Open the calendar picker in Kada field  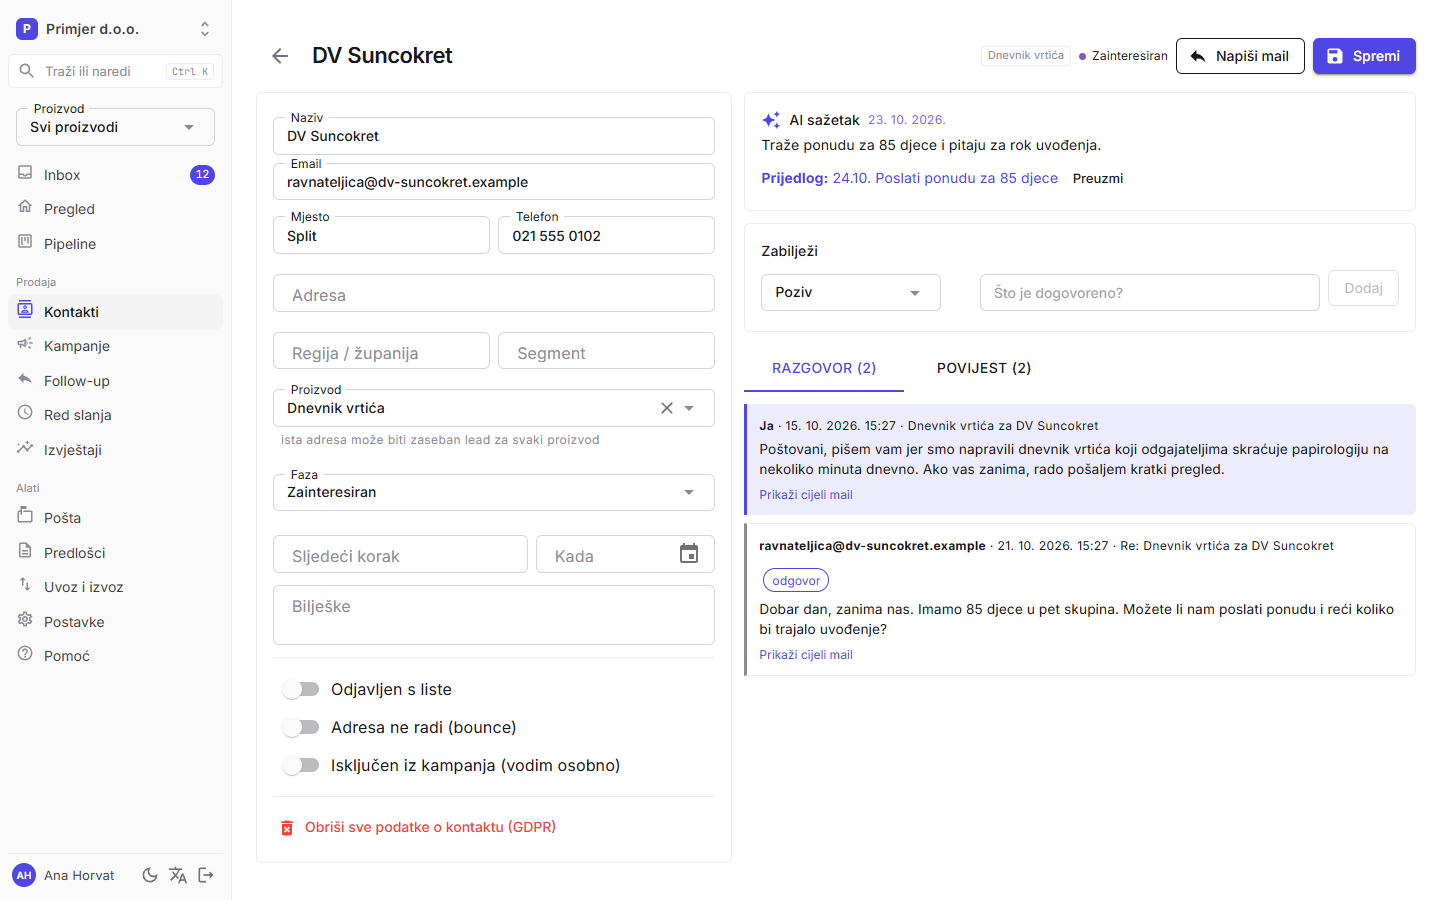(689, 554)
